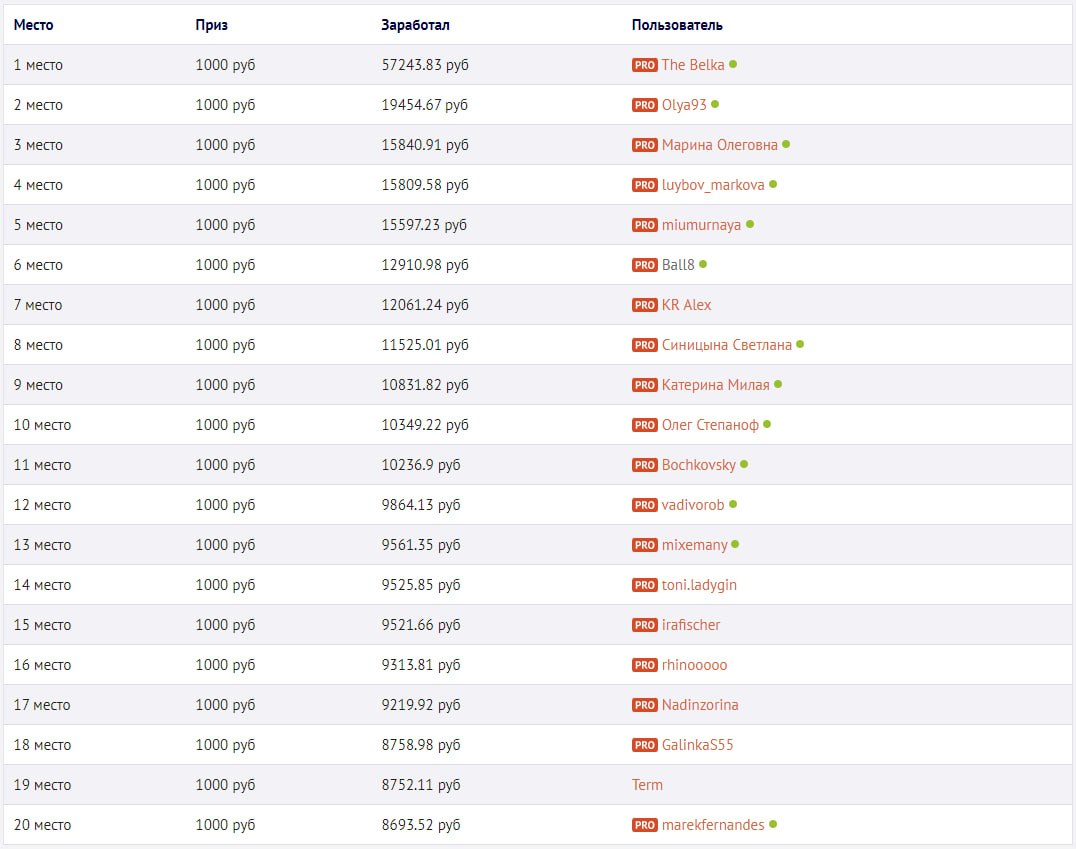Screen dimensions: 1076x849
Task: Click the 57243.83 руб earnings cell
Action: tap(425, 65)
